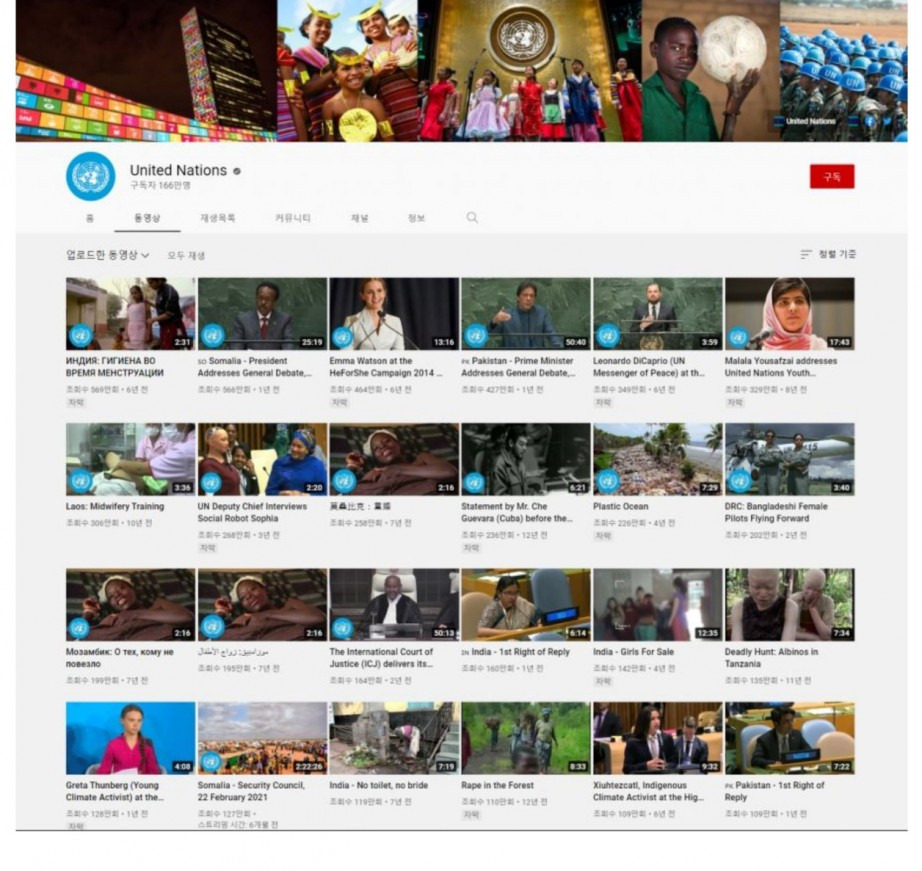Screen dimensions: 922x871
Task: Click the 정렬 기준 sort icon
Action: [806, 254]
